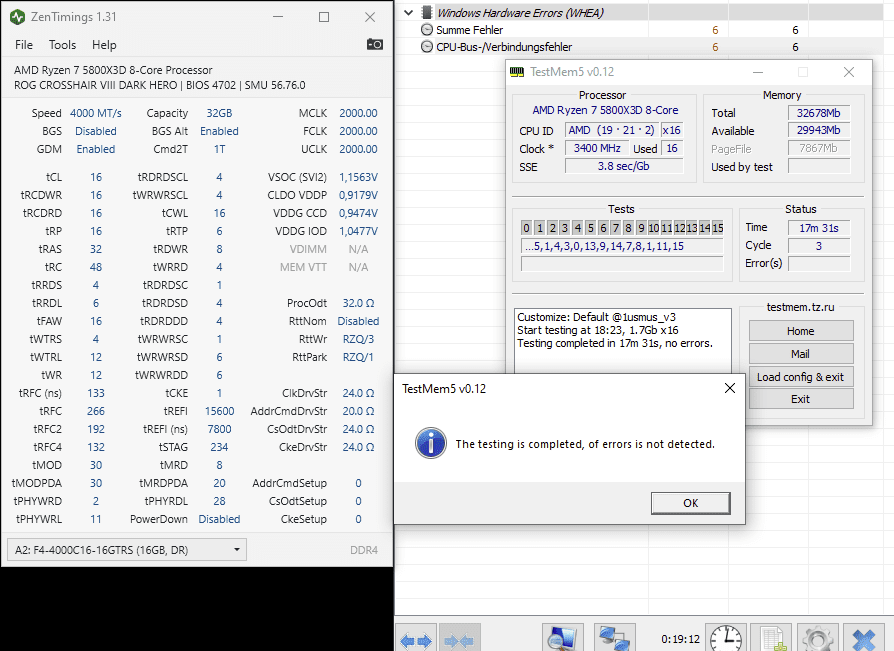
Task: Close the testing completed dialog
Action: 729,388
